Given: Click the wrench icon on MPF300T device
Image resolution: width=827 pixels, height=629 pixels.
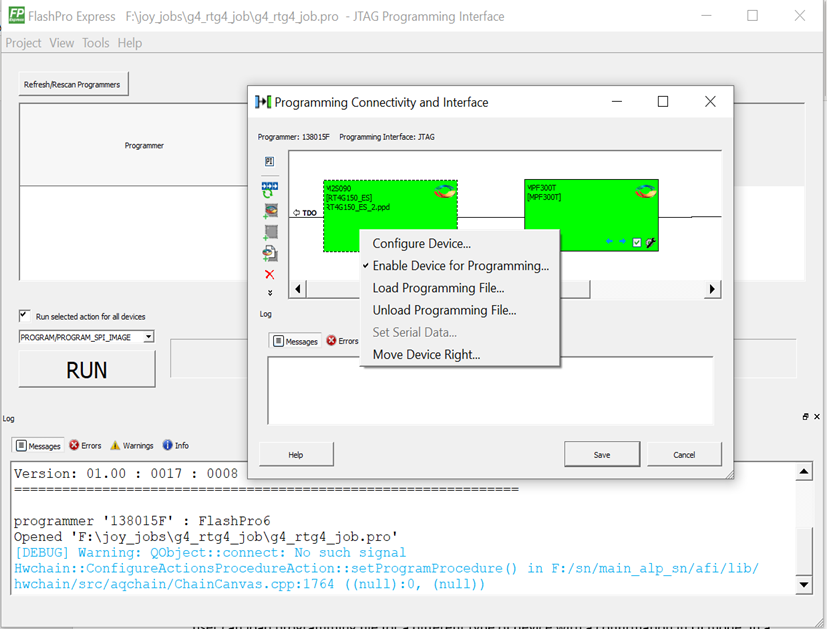Looking at the screenshot, I should point(650,242).
